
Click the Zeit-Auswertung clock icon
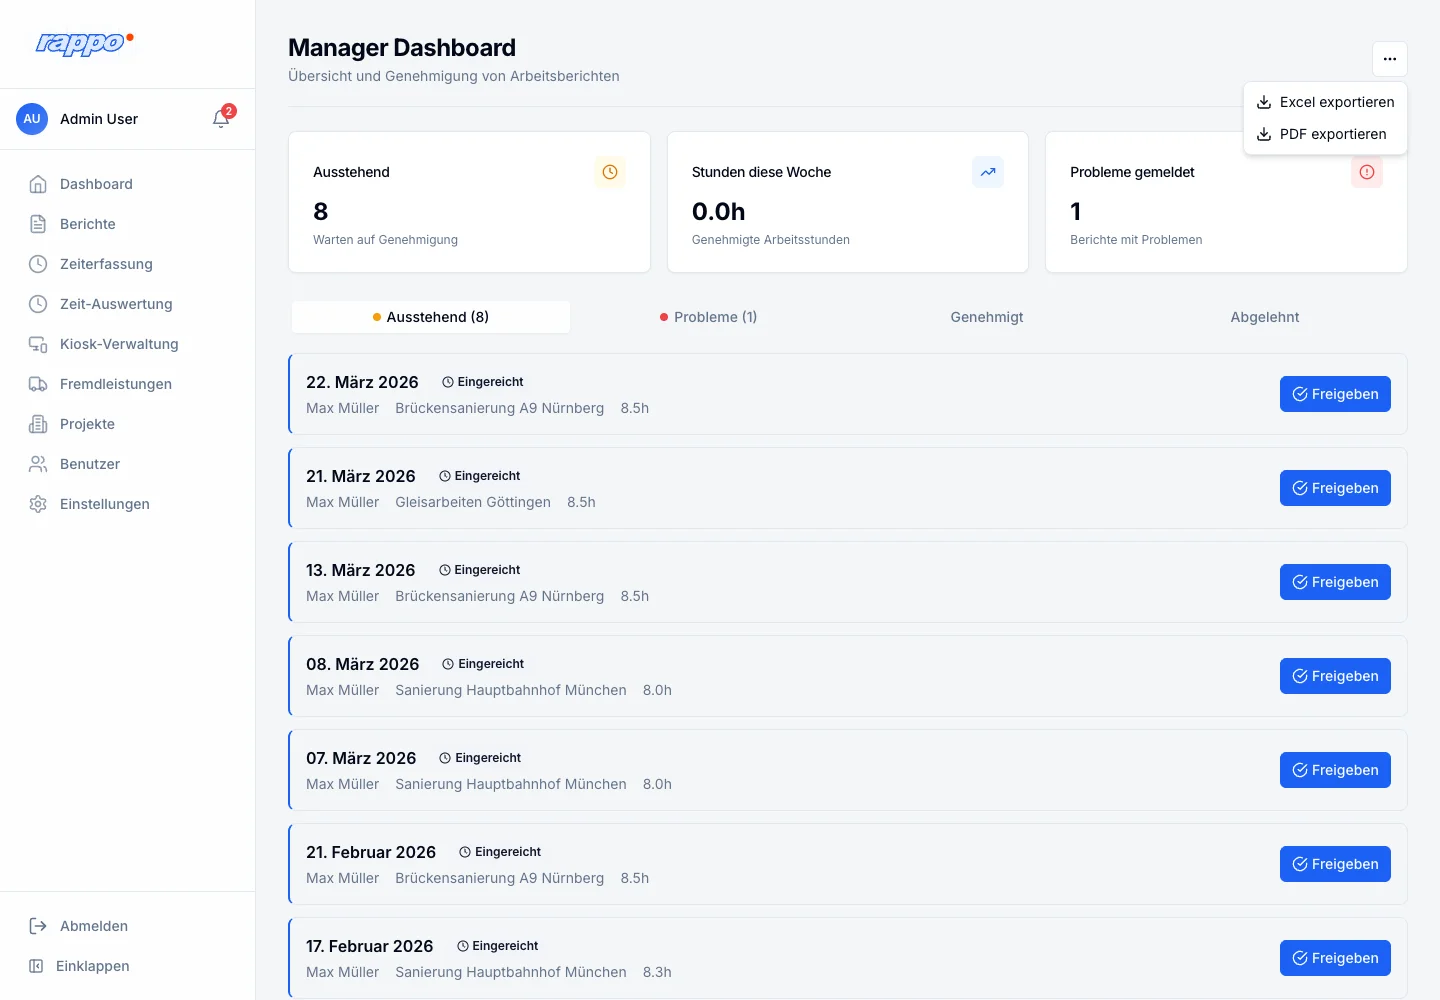tap(38, 304)
